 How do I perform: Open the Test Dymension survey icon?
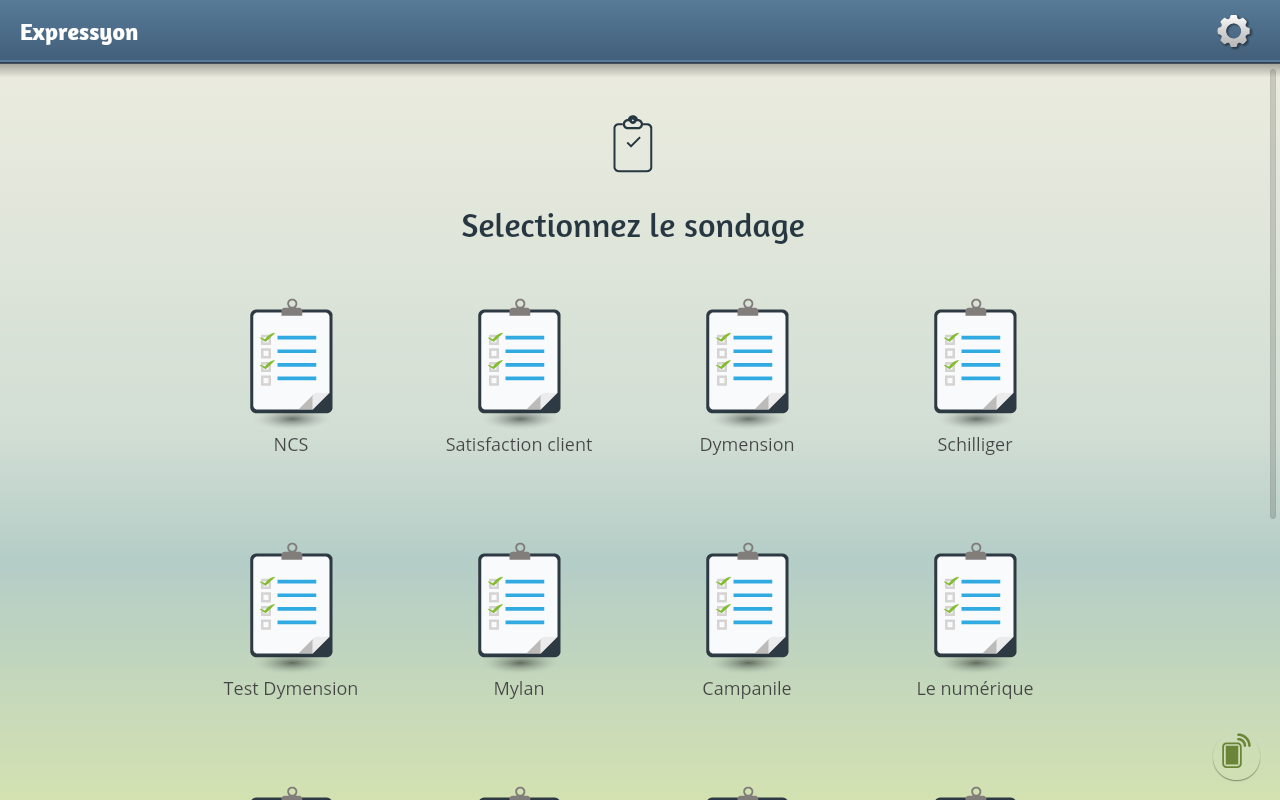[x=291, y=605]
